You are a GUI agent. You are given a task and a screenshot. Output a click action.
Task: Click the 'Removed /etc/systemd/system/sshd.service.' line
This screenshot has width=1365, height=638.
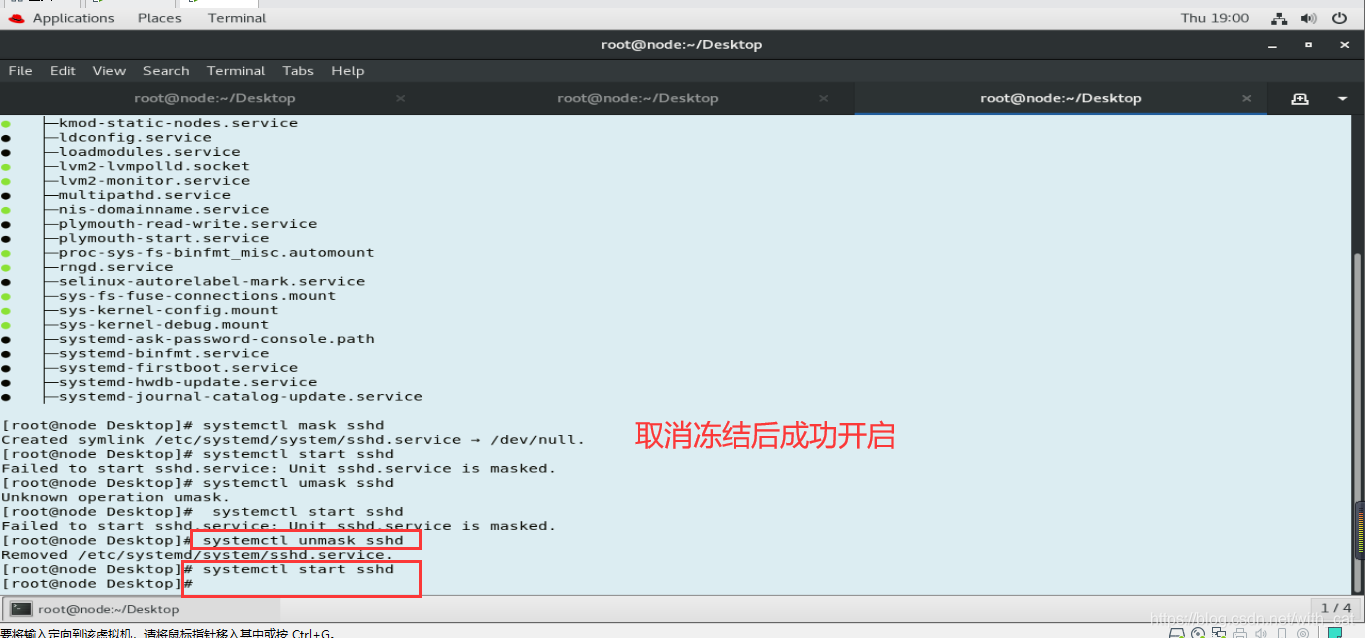point(198,554)
